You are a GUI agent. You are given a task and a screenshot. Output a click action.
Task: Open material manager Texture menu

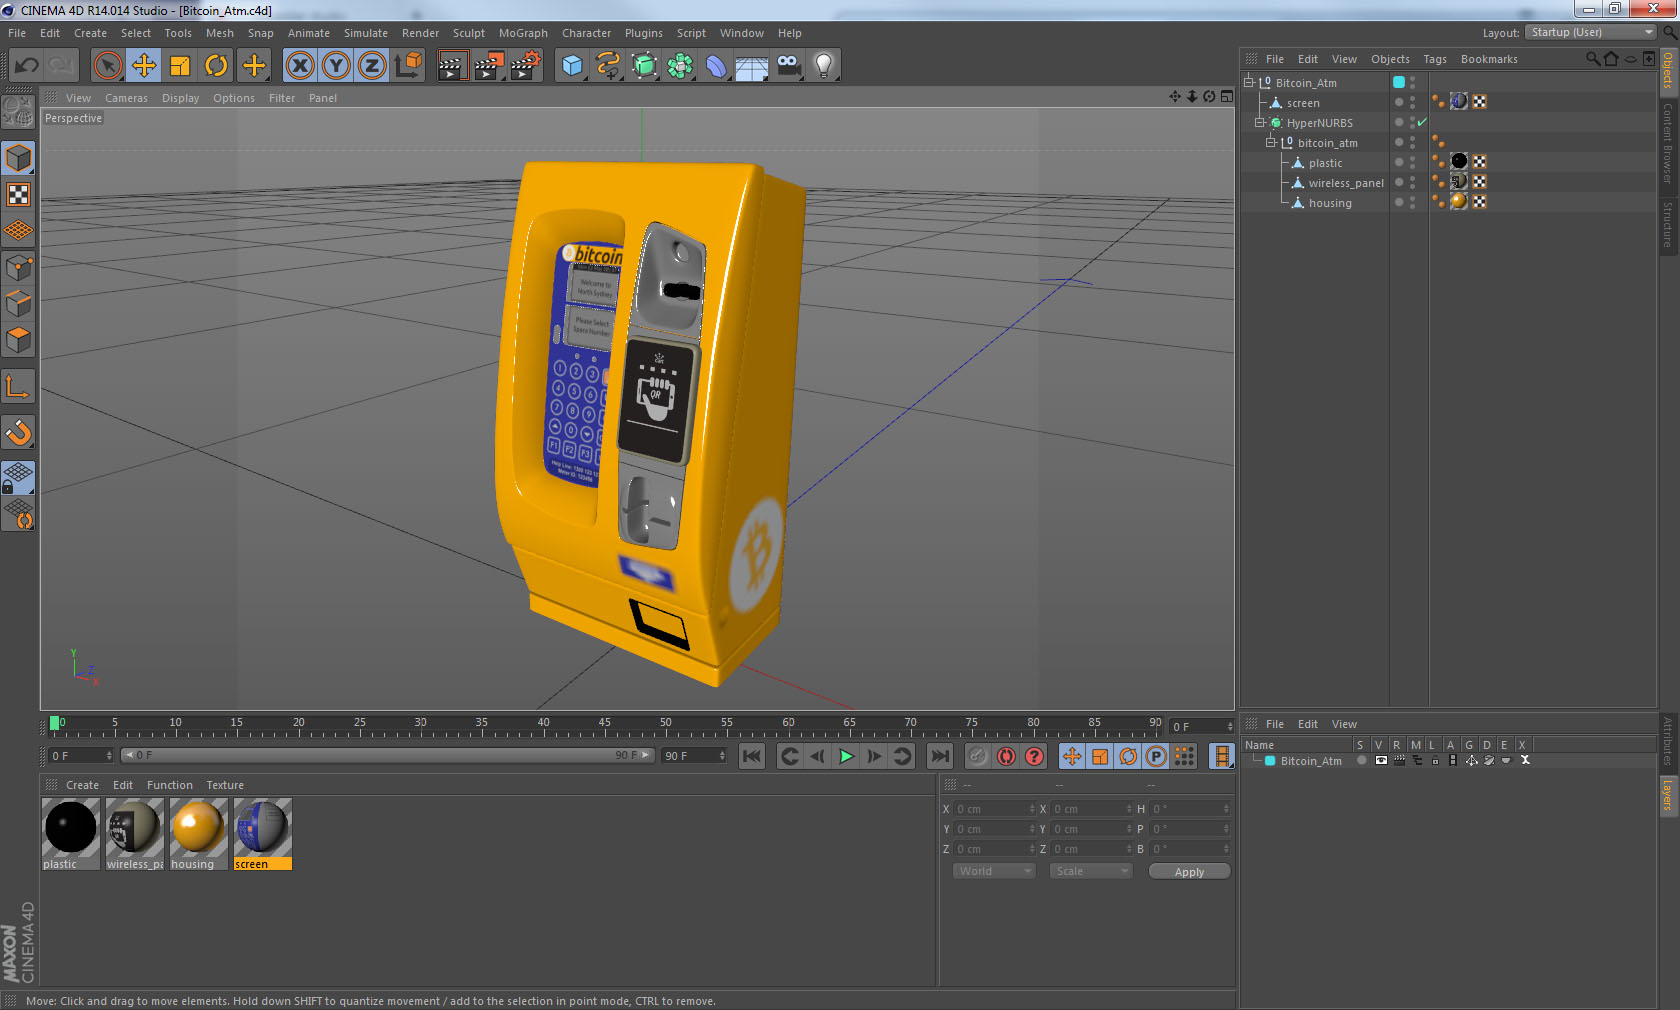225,785
